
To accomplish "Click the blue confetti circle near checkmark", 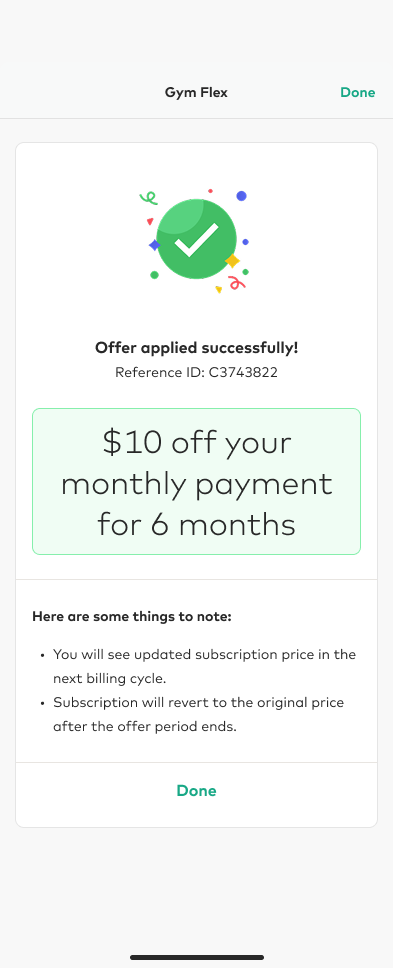I will point(241,196).
